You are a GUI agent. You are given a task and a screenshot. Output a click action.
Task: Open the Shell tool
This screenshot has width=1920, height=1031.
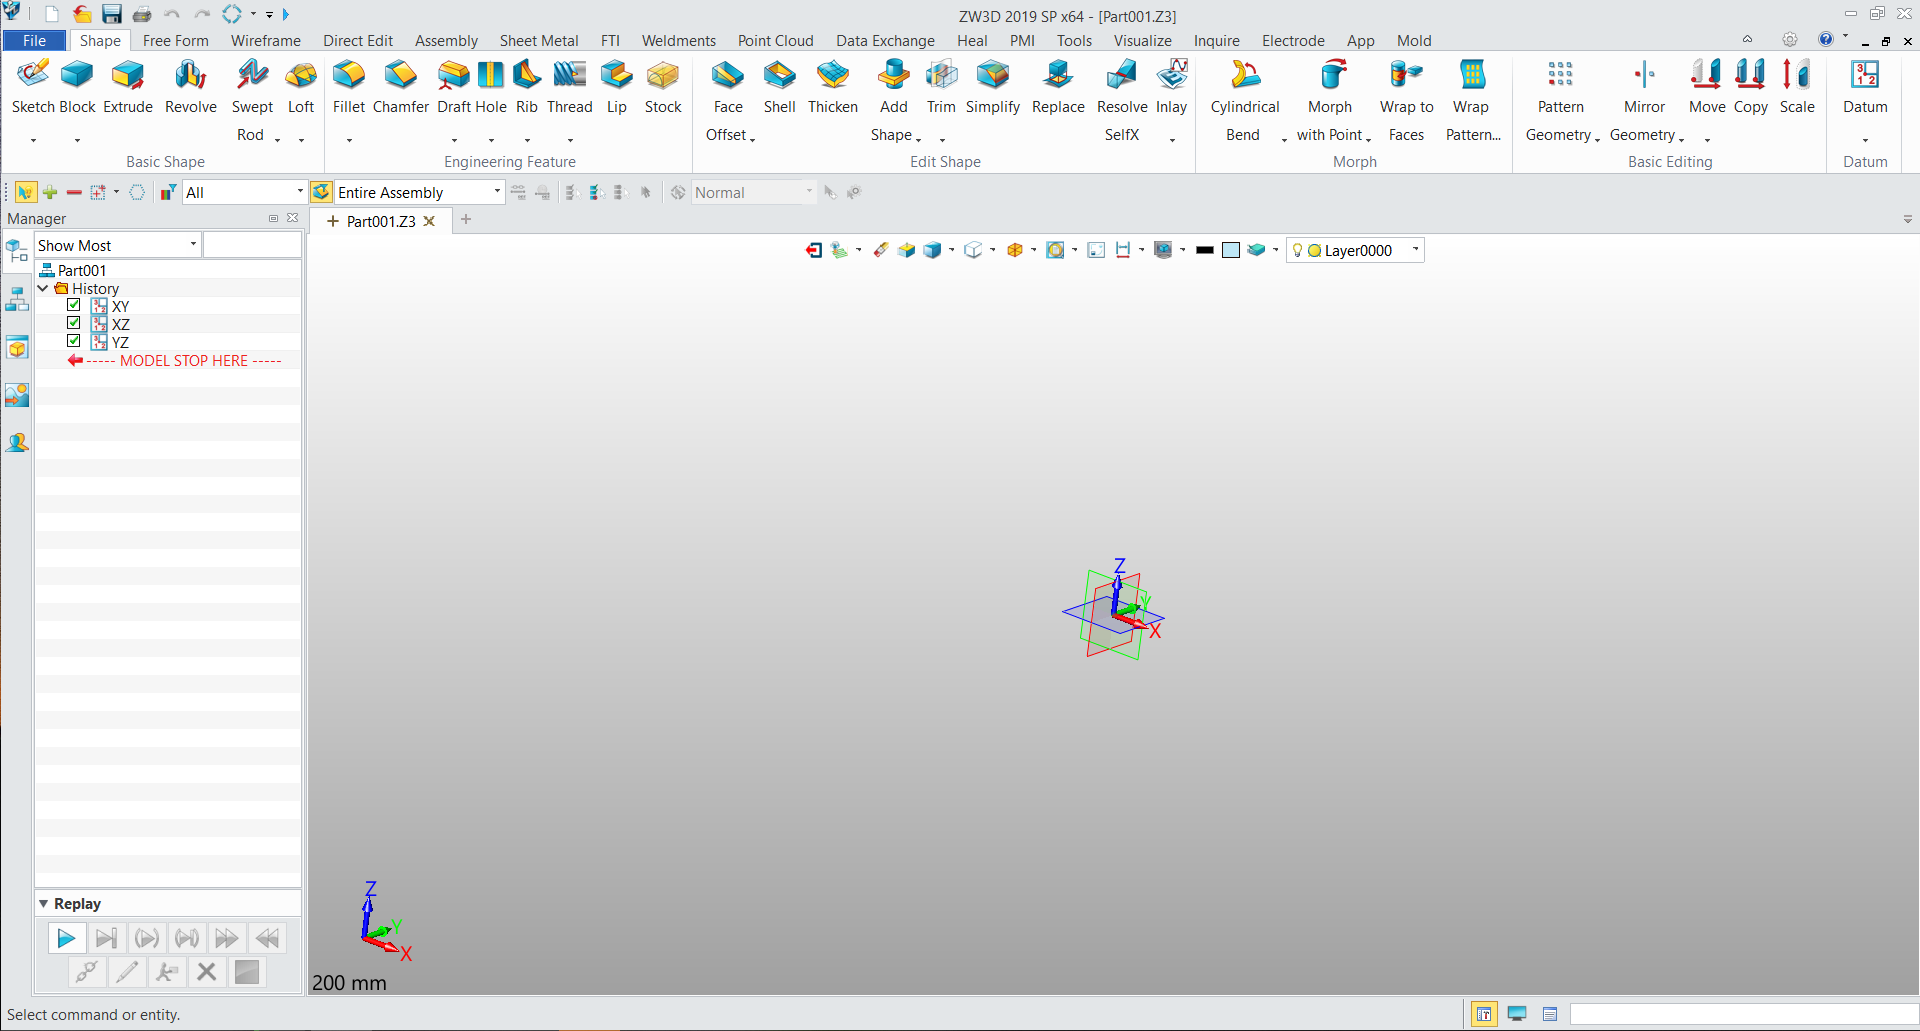point(779,85)
